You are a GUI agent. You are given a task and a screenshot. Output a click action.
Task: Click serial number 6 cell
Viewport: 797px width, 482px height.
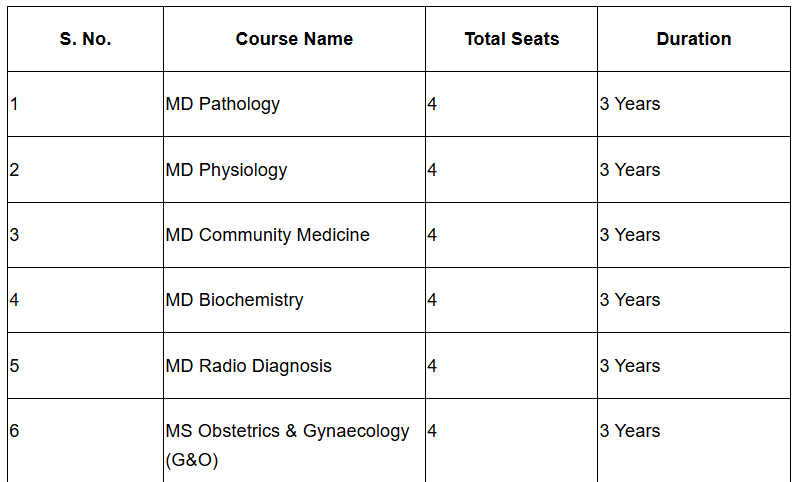[15, 431]
